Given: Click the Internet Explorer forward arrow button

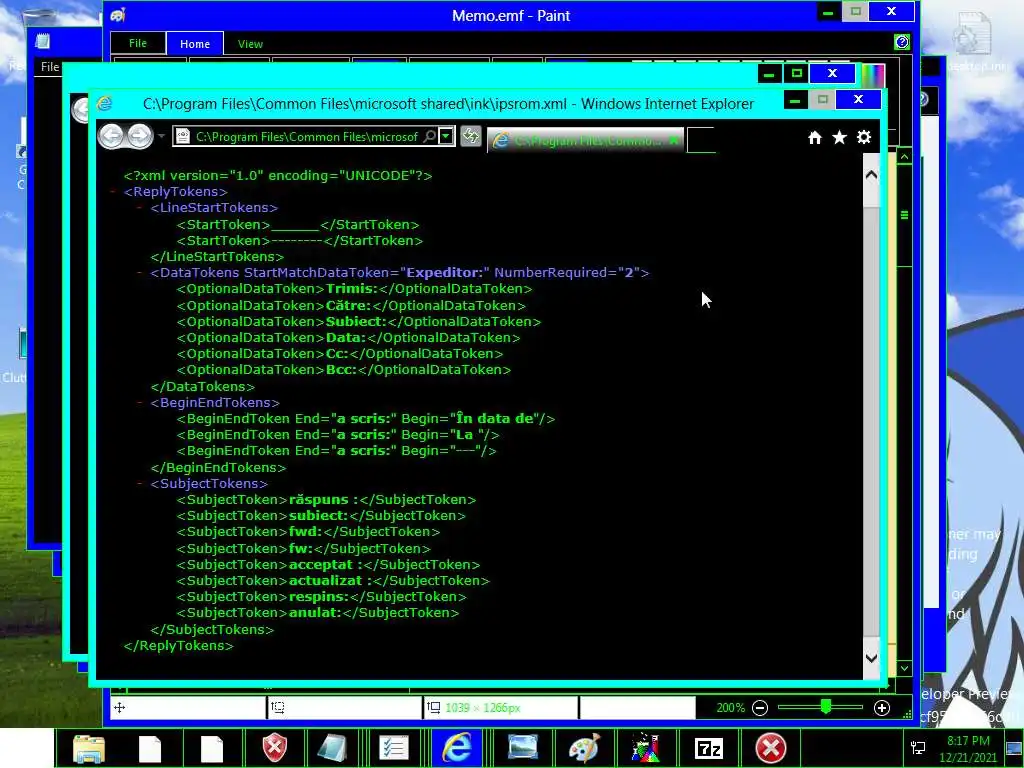Looking at the screenshot, I should coord(140,136).
